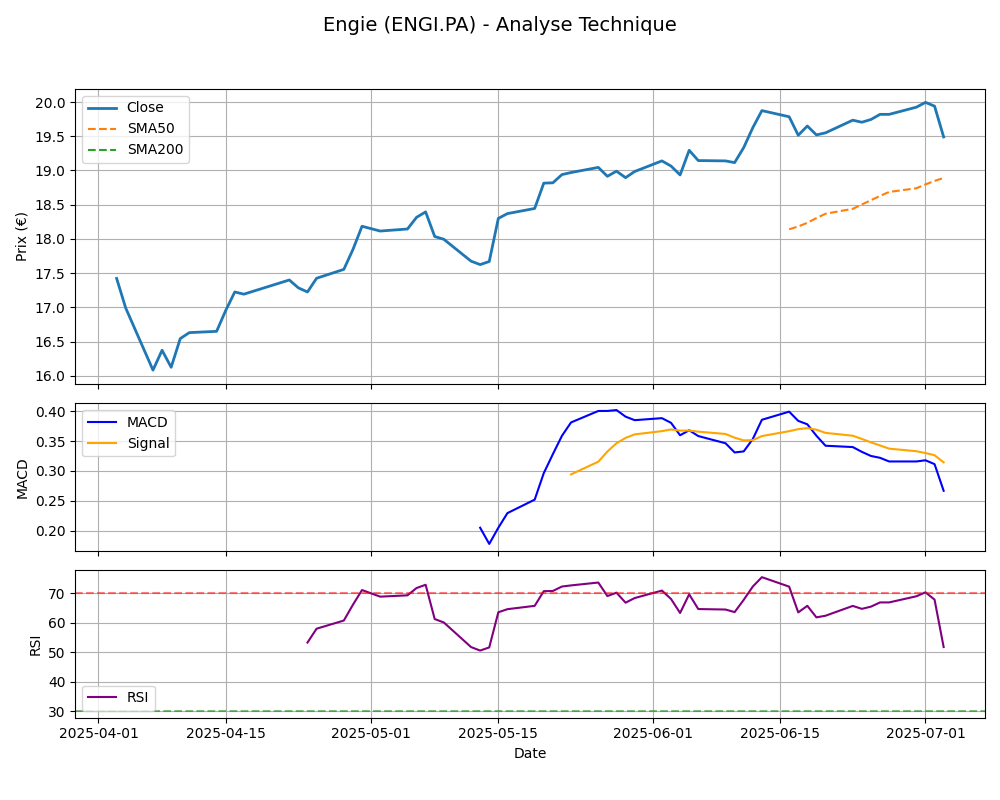This screenshot has width=1000, height=800.
Task: Click the '19.5' price tick label
Action: [52, 137]
